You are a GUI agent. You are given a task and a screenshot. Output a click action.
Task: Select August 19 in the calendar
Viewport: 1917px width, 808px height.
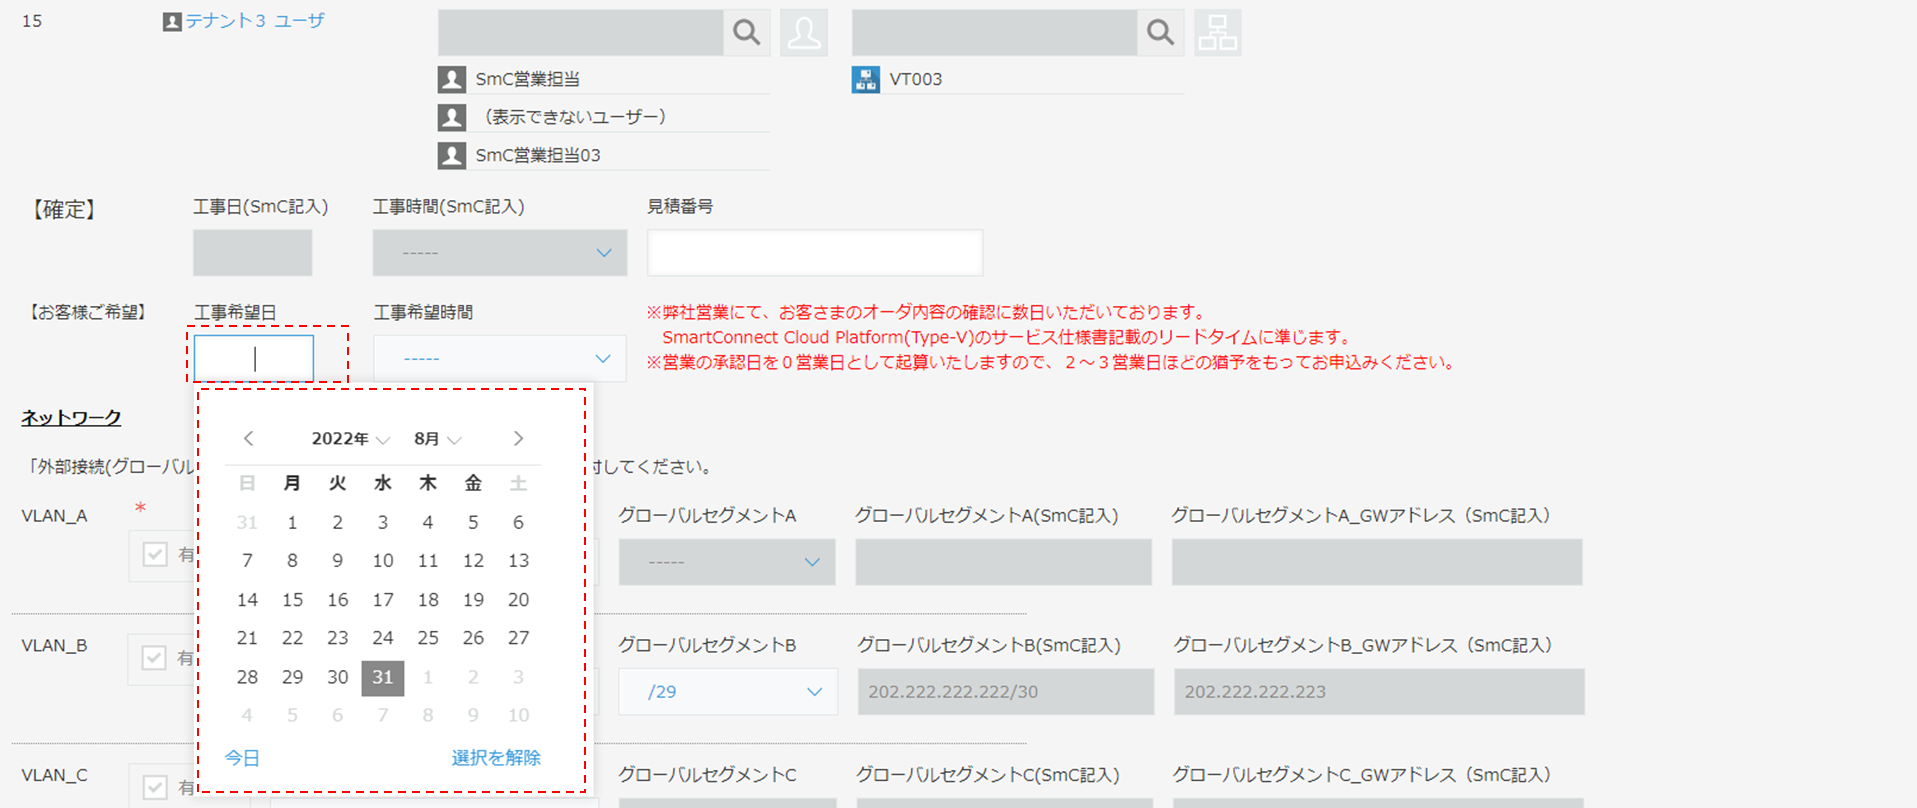pyautogui.click(x=473, y=600)
